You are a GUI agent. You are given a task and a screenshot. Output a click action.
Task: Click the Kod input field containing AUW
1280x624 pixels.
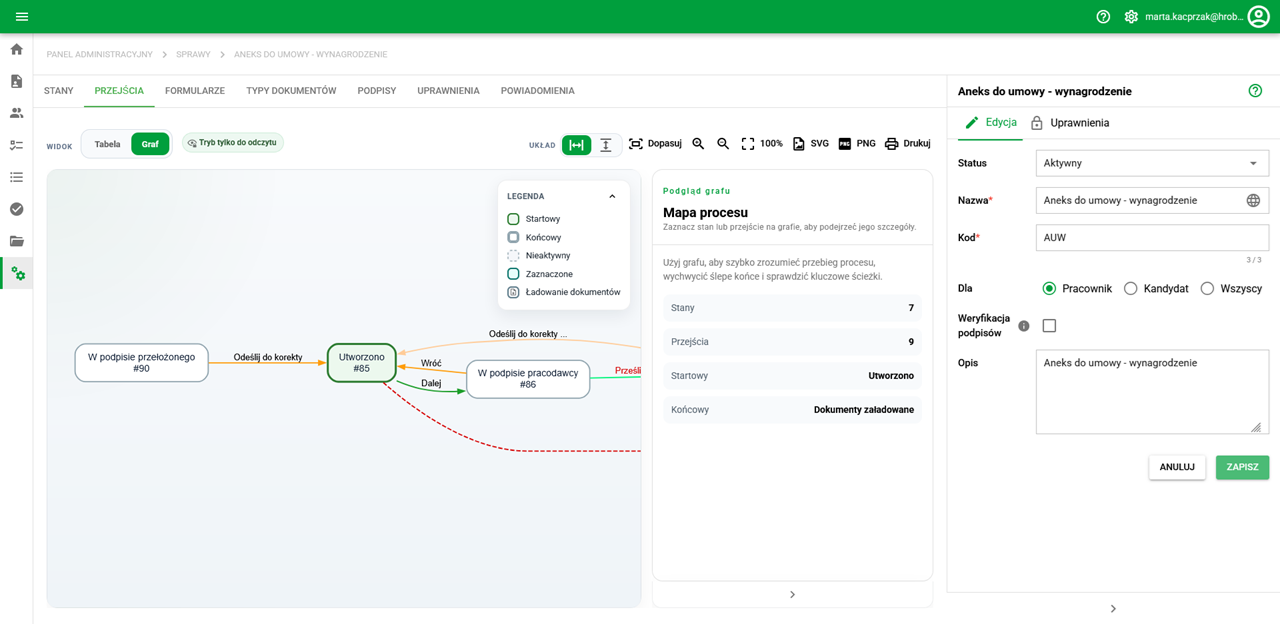tap(1152, 237)
